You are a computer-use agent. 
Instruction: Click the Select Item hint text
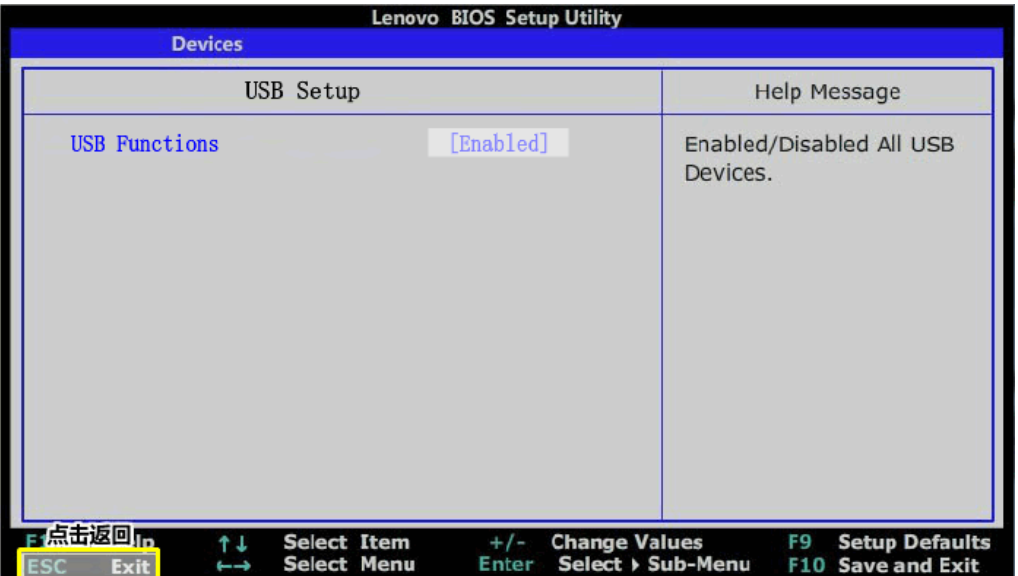(x=346, y=543)
